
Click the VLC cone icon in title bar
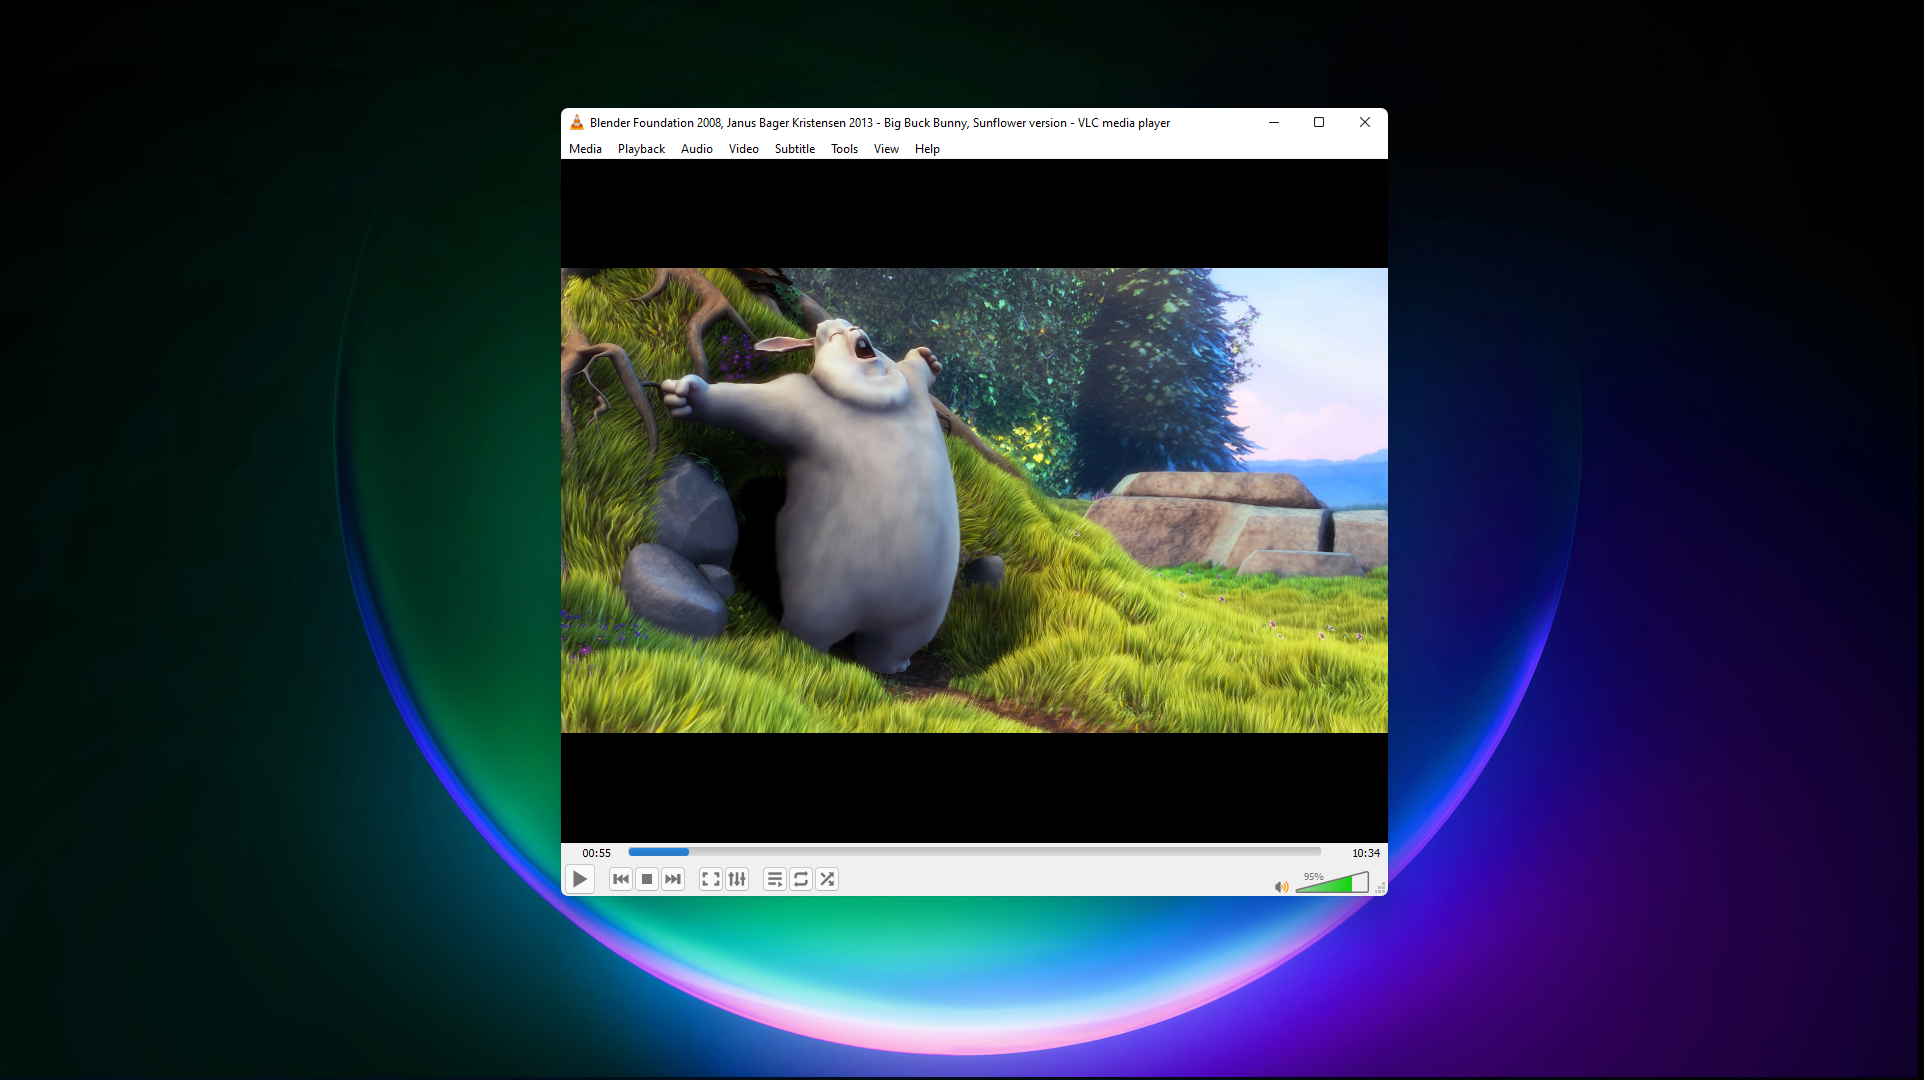coord(575,122)
